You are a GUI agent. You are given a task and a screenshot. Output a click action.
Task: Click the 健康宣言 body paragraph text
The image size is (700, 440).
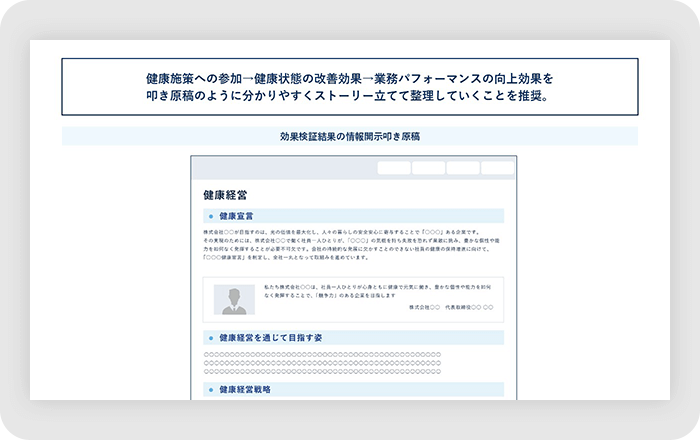click(x=352, y=245)
